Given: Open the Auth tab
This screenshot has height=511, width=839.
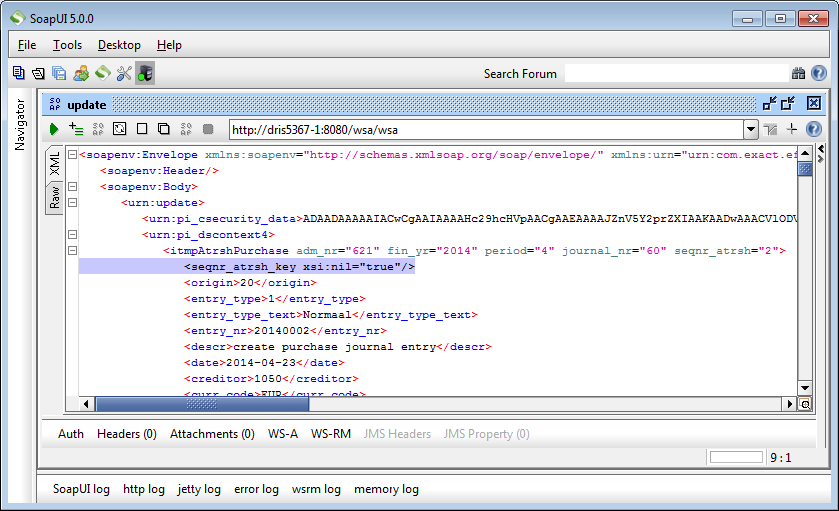Looking at the screenshot, I should click(x=71, y=434).
